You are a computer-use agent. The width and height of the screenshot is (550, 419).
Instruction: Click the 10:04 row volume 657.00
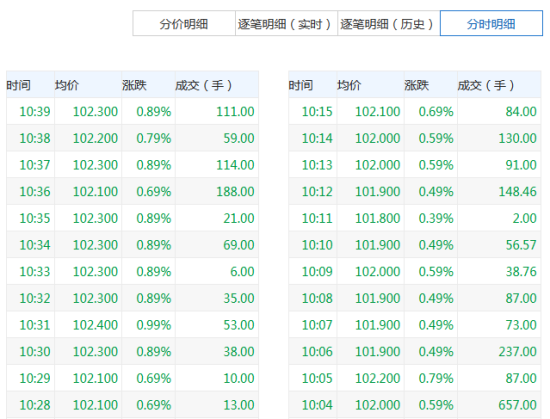[x=517, y=405]
